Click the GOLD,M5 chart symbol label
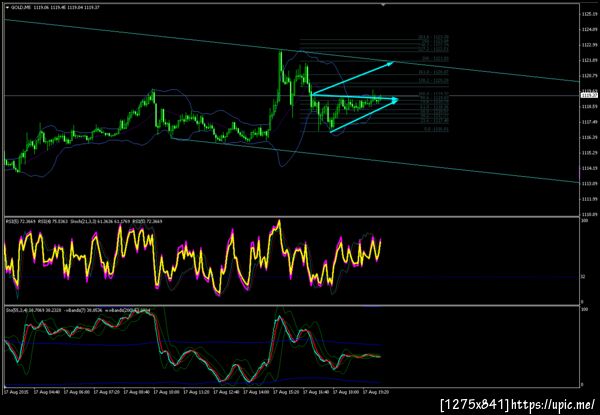The height and width of the screenshot is (415, 600). tap(21, 7)
